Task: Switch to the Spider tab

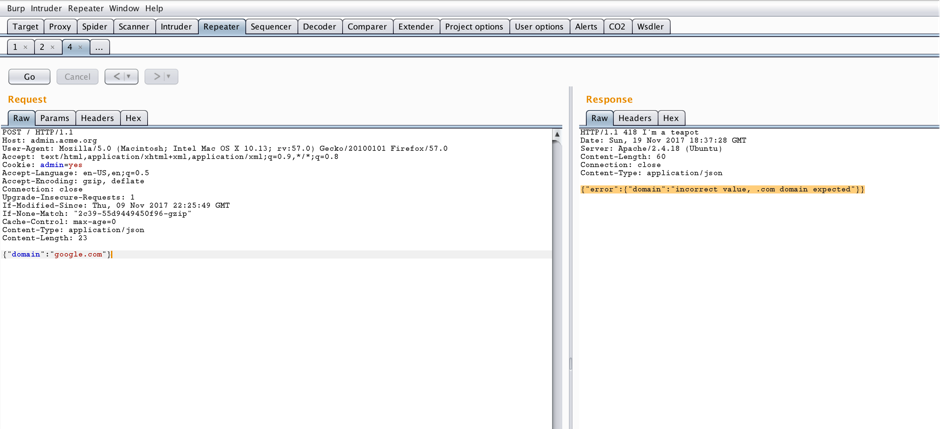Action: 95,26
